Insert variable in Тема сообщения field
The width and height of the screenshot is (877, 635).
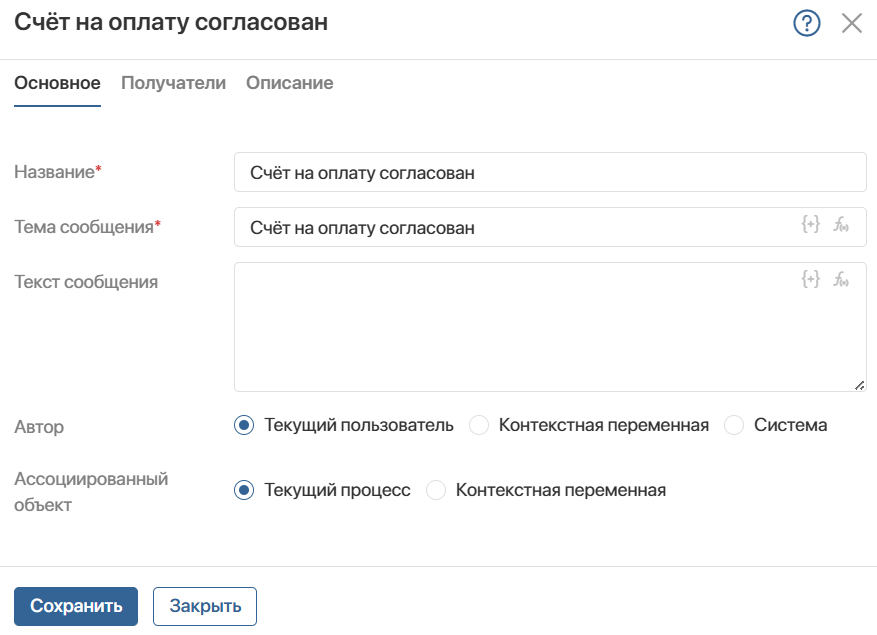pyautogui.click(x=810, y=224)
